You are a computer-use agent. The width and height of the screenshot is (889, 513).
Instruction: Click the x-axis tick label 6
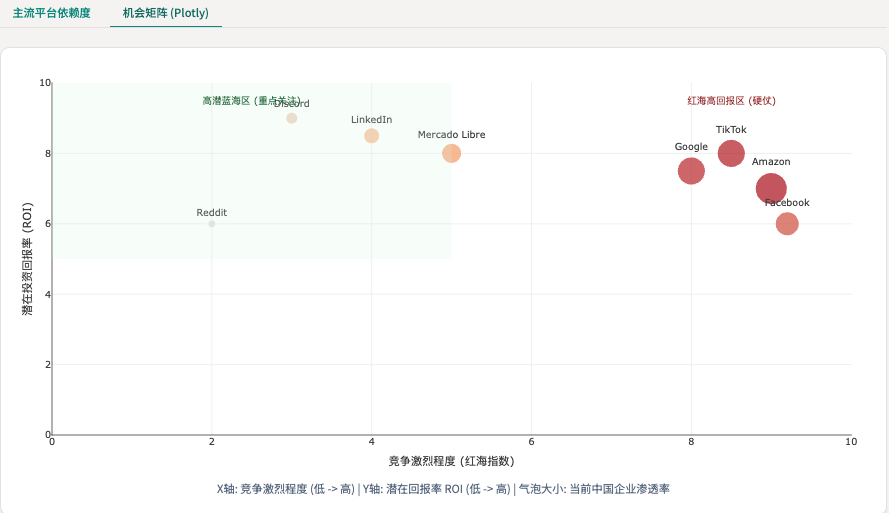coord(531,441)
